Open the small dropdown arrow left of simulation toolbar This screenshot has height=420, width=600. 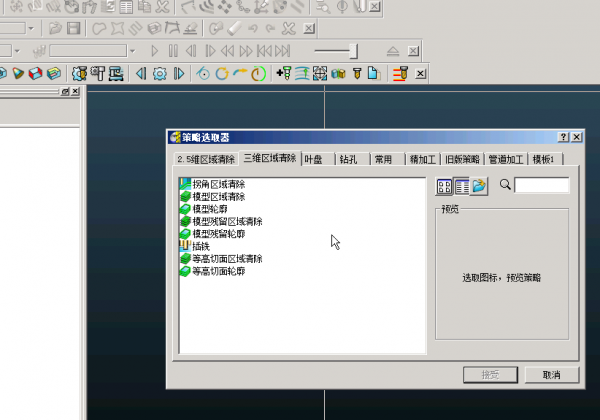(x=17, y=50)
